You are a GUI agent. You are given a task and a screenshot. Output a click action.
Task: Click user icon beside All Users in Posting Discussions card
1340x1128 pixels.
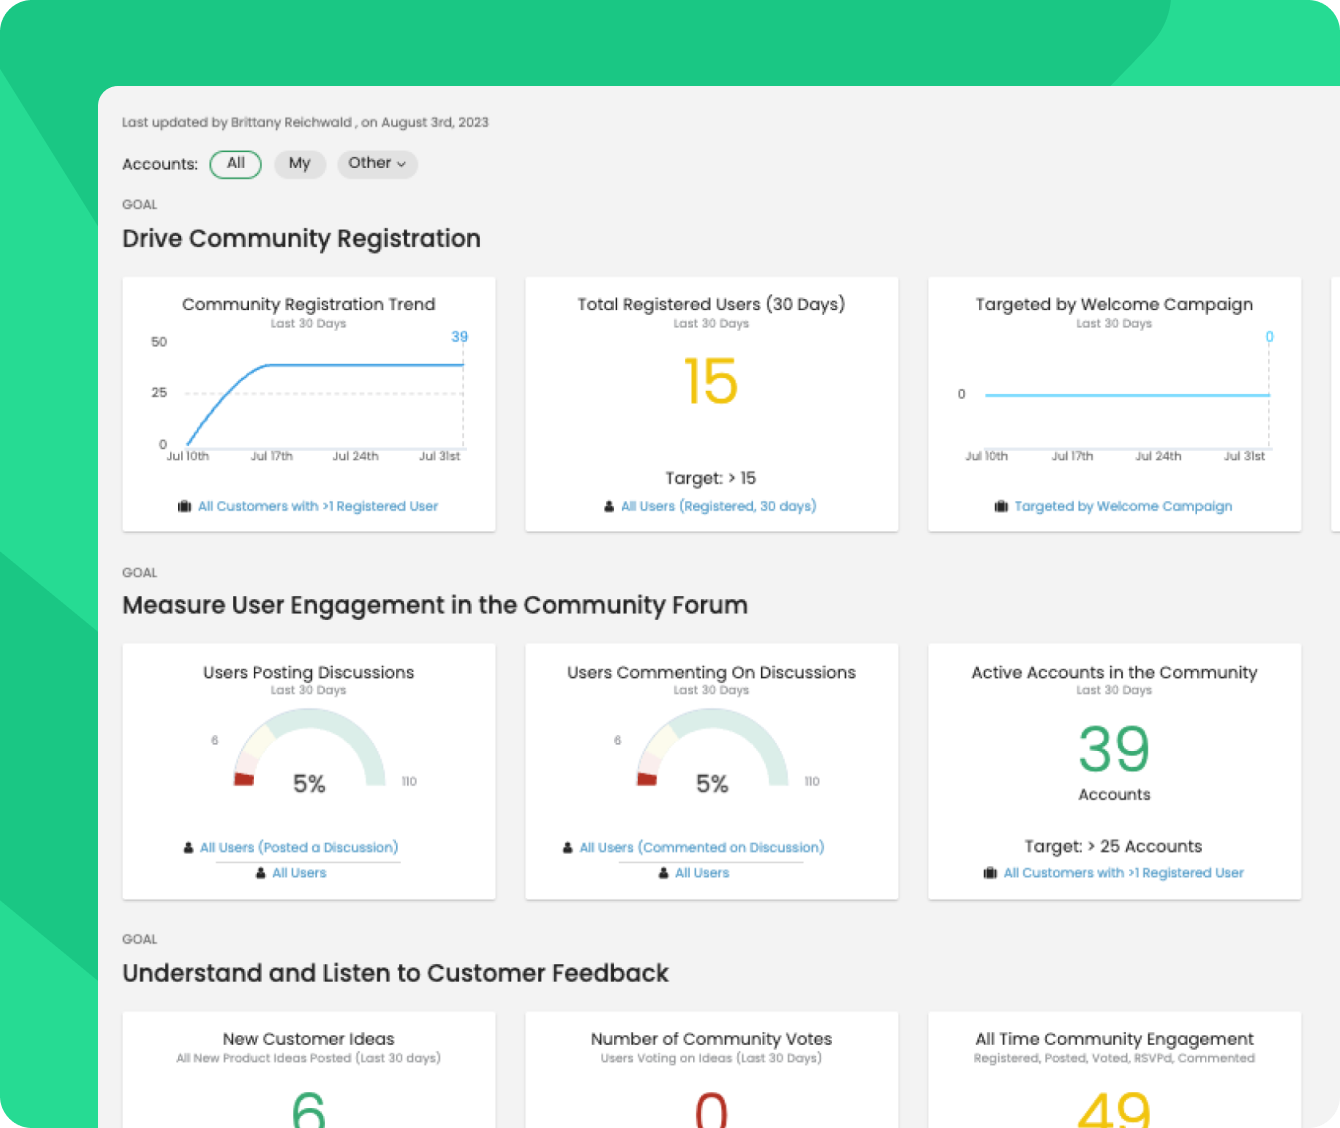coord(261,873)
